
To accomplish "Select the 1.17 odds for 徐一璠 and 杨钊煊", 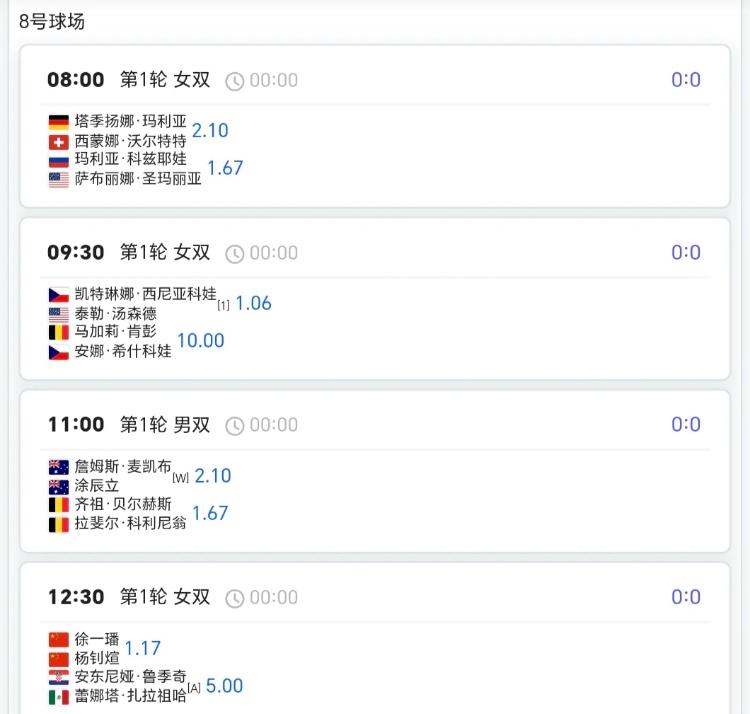I will pyautogui.click(x=143, y=648).
